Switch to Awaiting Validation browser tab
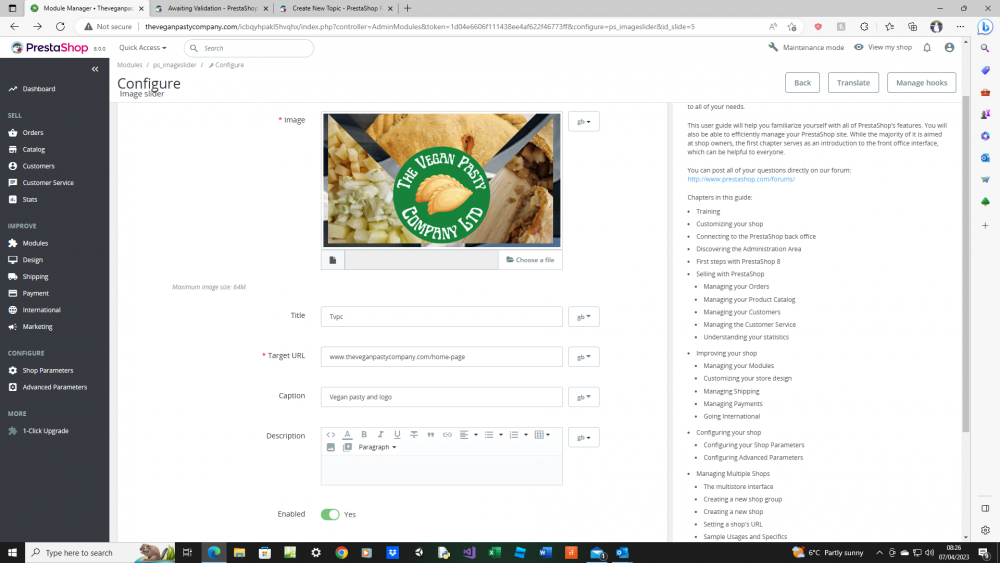1000x563 pixels. pos(212,8)
